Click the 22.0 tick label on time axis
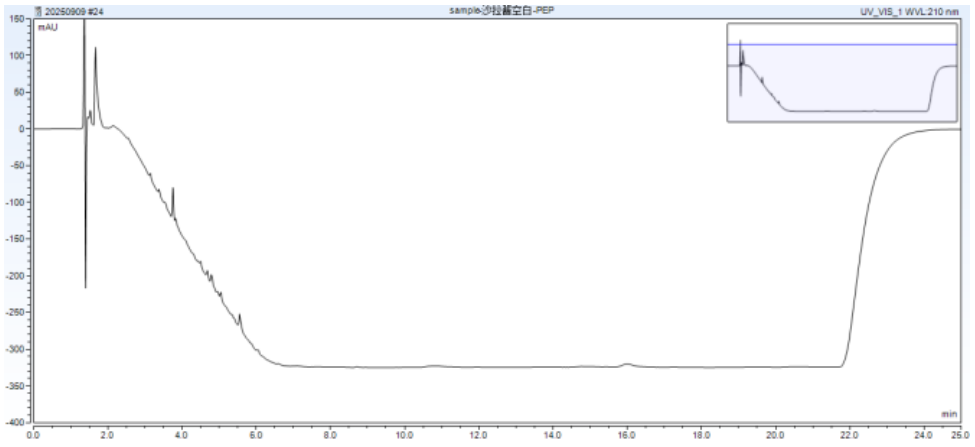The image size is (975, 447). coord(850,435)
